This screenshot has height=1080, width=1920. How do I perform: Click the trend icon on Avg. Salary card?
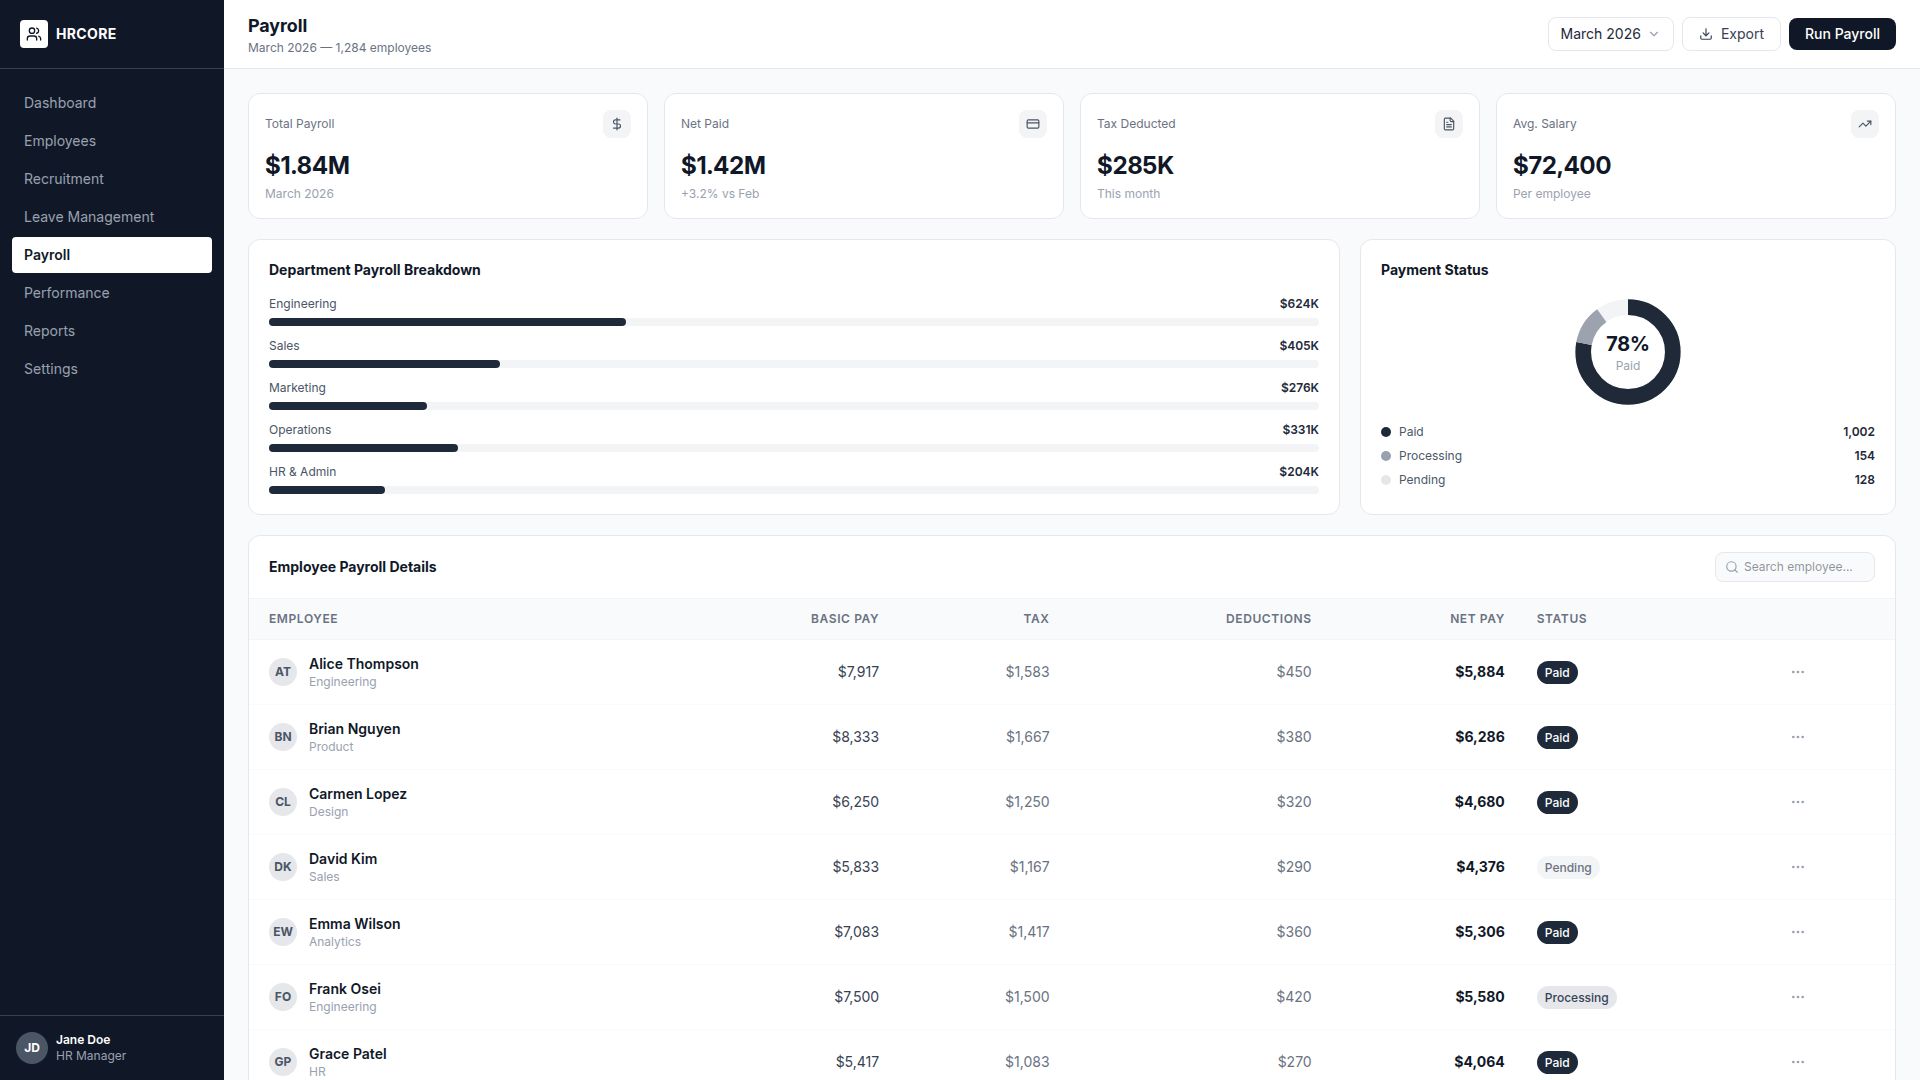[1865, 124]
